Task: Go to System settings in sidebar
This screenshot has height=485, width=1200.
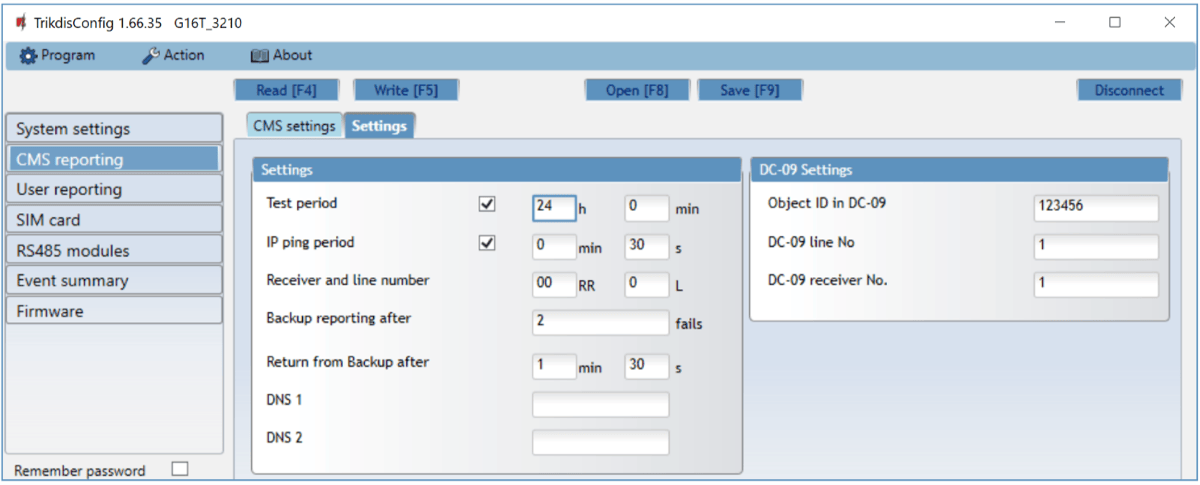Action: pos(113,129)
